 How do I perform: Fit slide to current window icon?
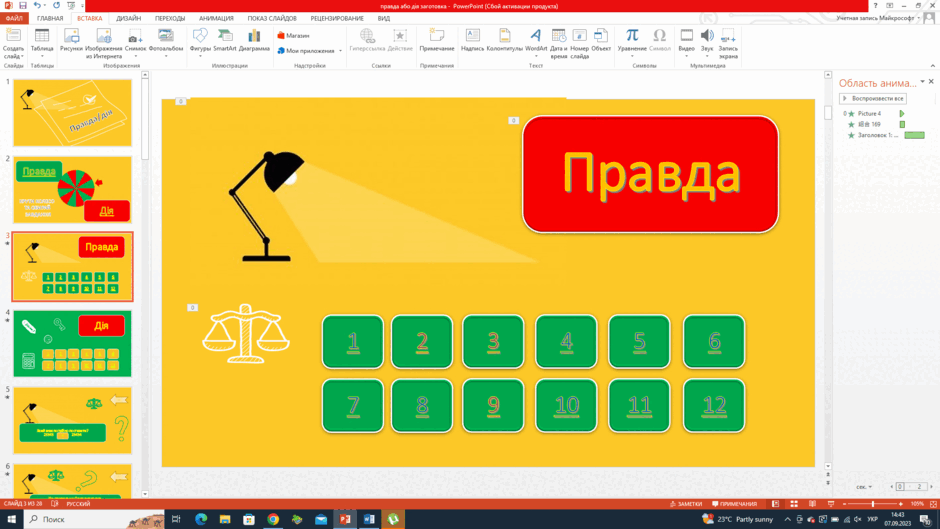pyautogui.click(x=933, y=504)
